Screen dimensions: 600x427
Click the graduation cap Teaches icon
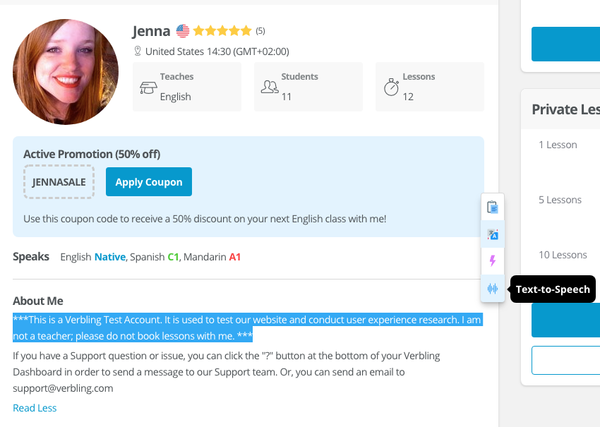tap(148, 88)
